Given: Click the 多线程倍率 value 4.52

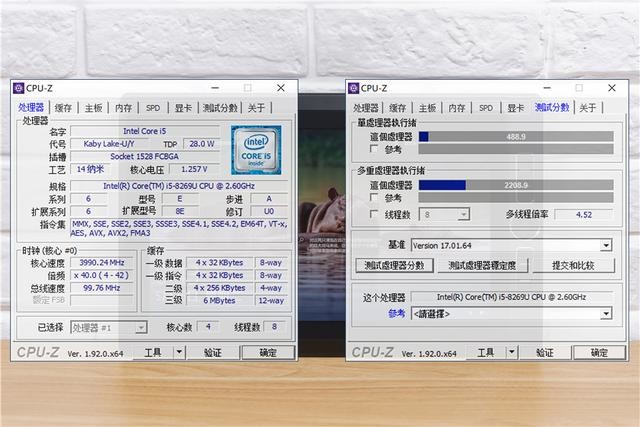Looking at the screenshot, I should tap(584, 214).
